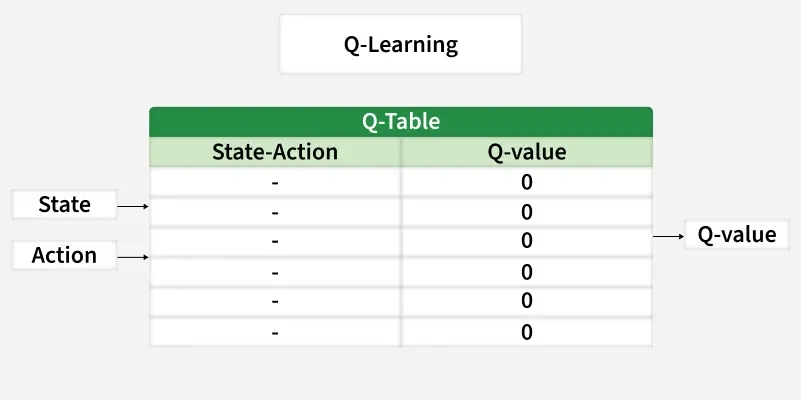Click the arrow next to Action label
801x400 pixels.
(x=133, y=257)
